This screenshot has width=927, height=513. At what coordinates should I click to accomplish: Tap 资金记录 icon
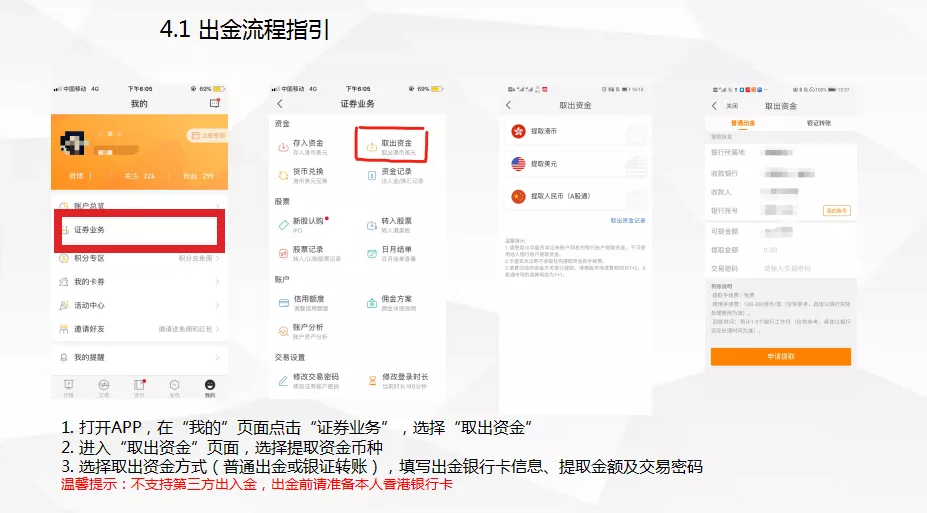tap(372, 175)
